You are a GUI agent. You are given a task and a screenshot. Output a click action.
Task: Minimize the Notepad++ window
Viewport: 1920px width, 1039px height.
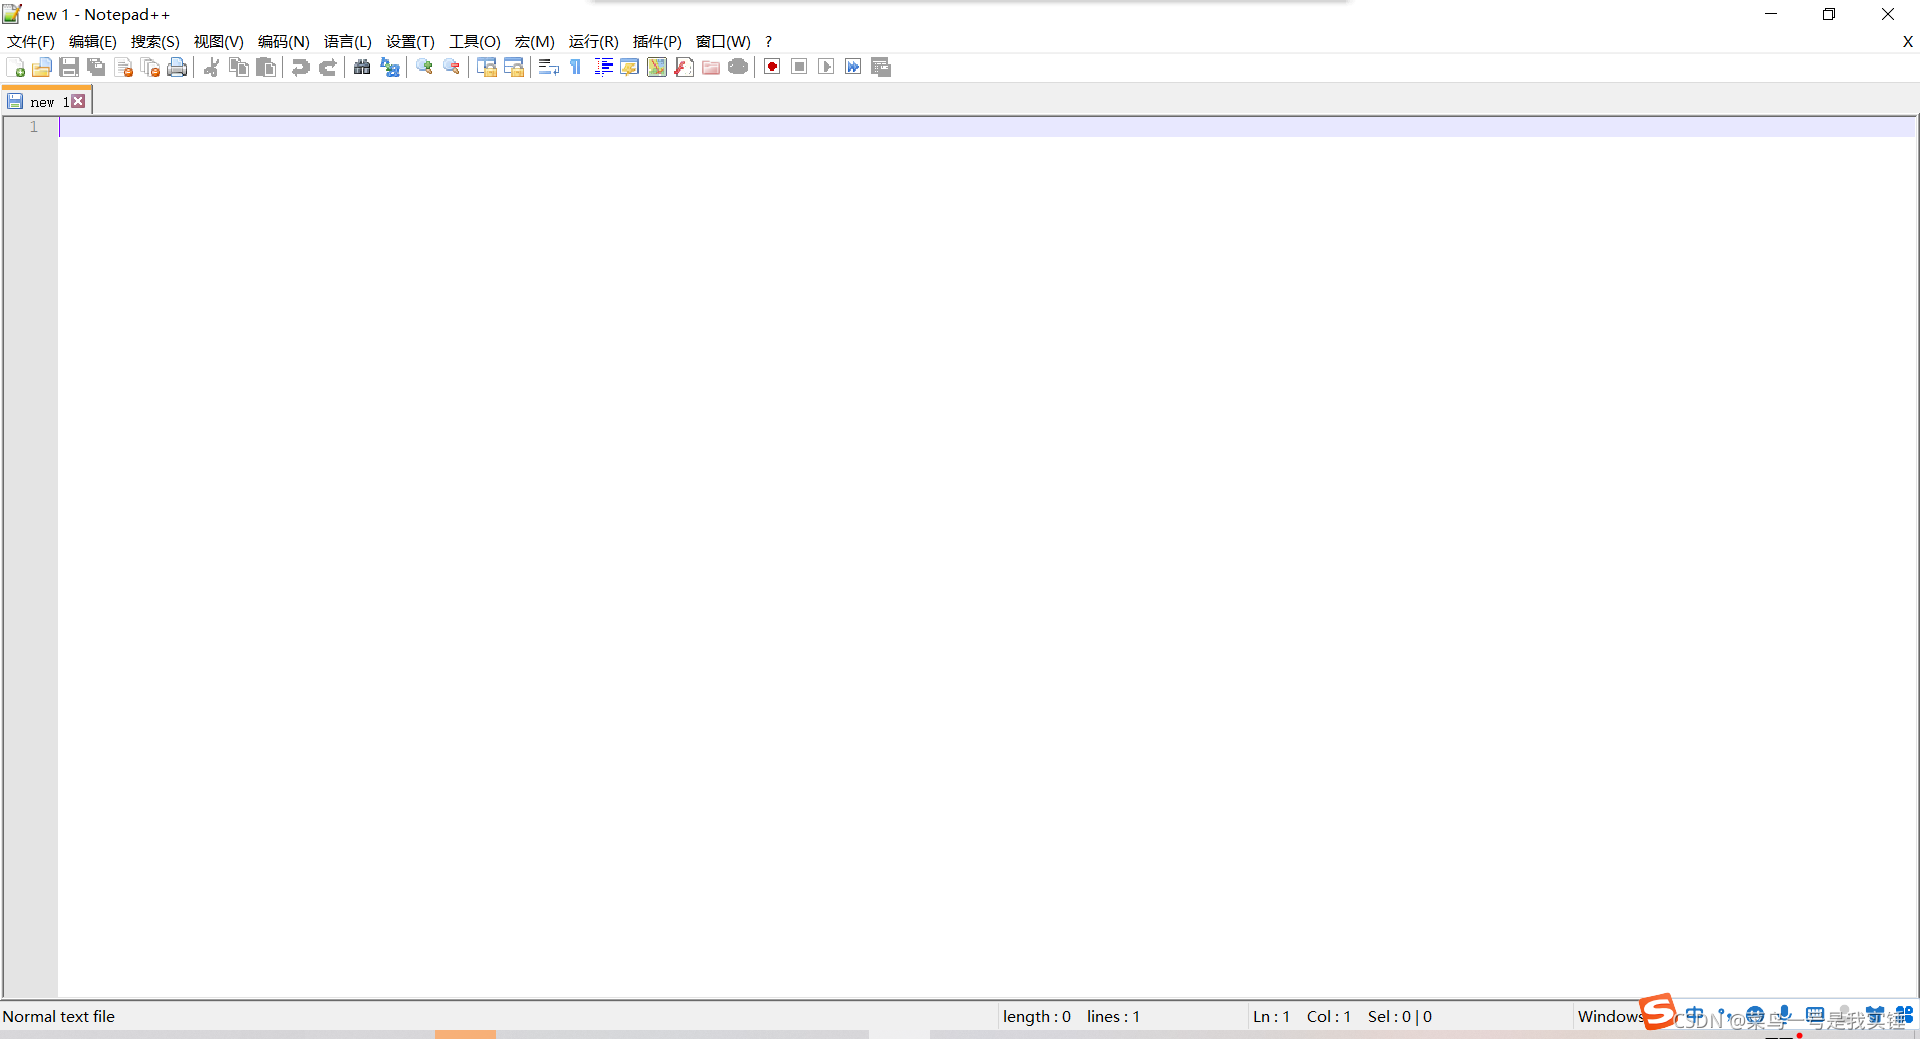[1771, 14]
